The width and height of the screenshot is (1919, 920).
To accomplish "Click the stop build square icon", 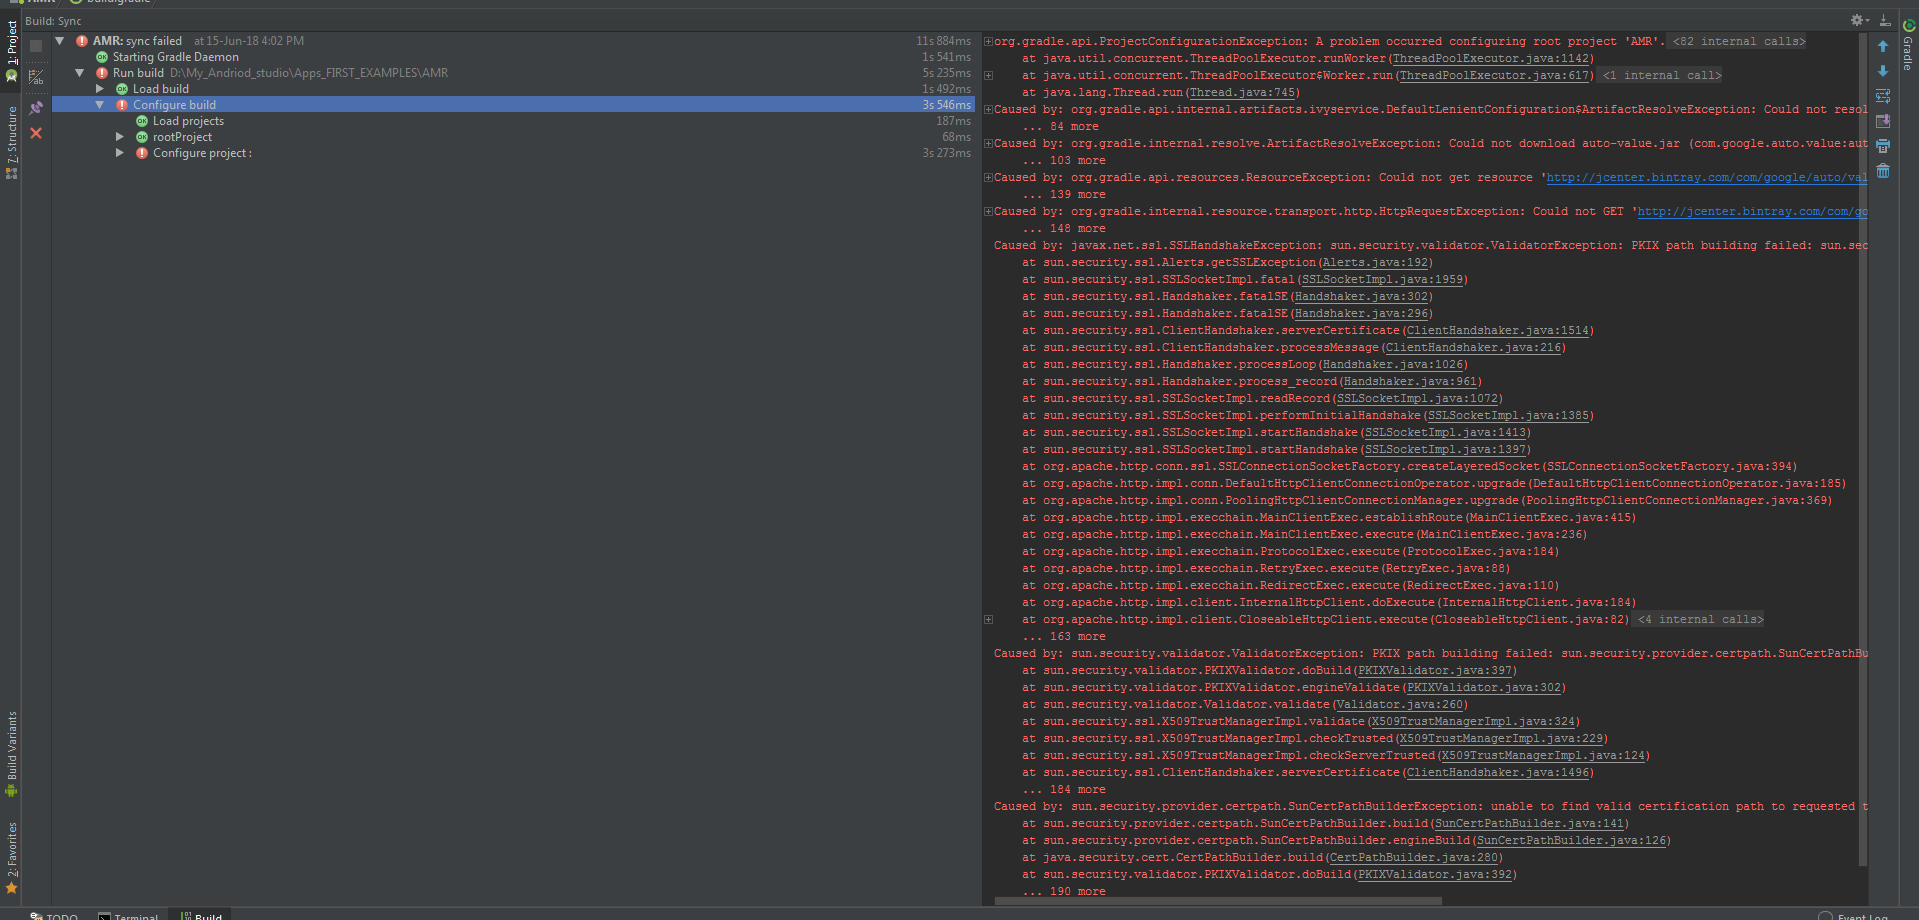I will click(36, 46).
